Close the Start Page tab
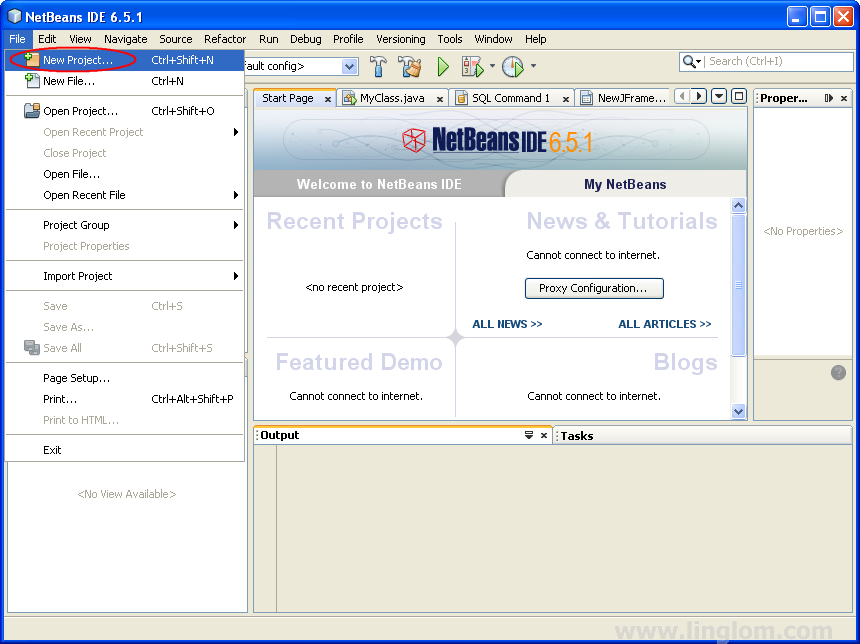The image size is (860, 644). [327, 99]
